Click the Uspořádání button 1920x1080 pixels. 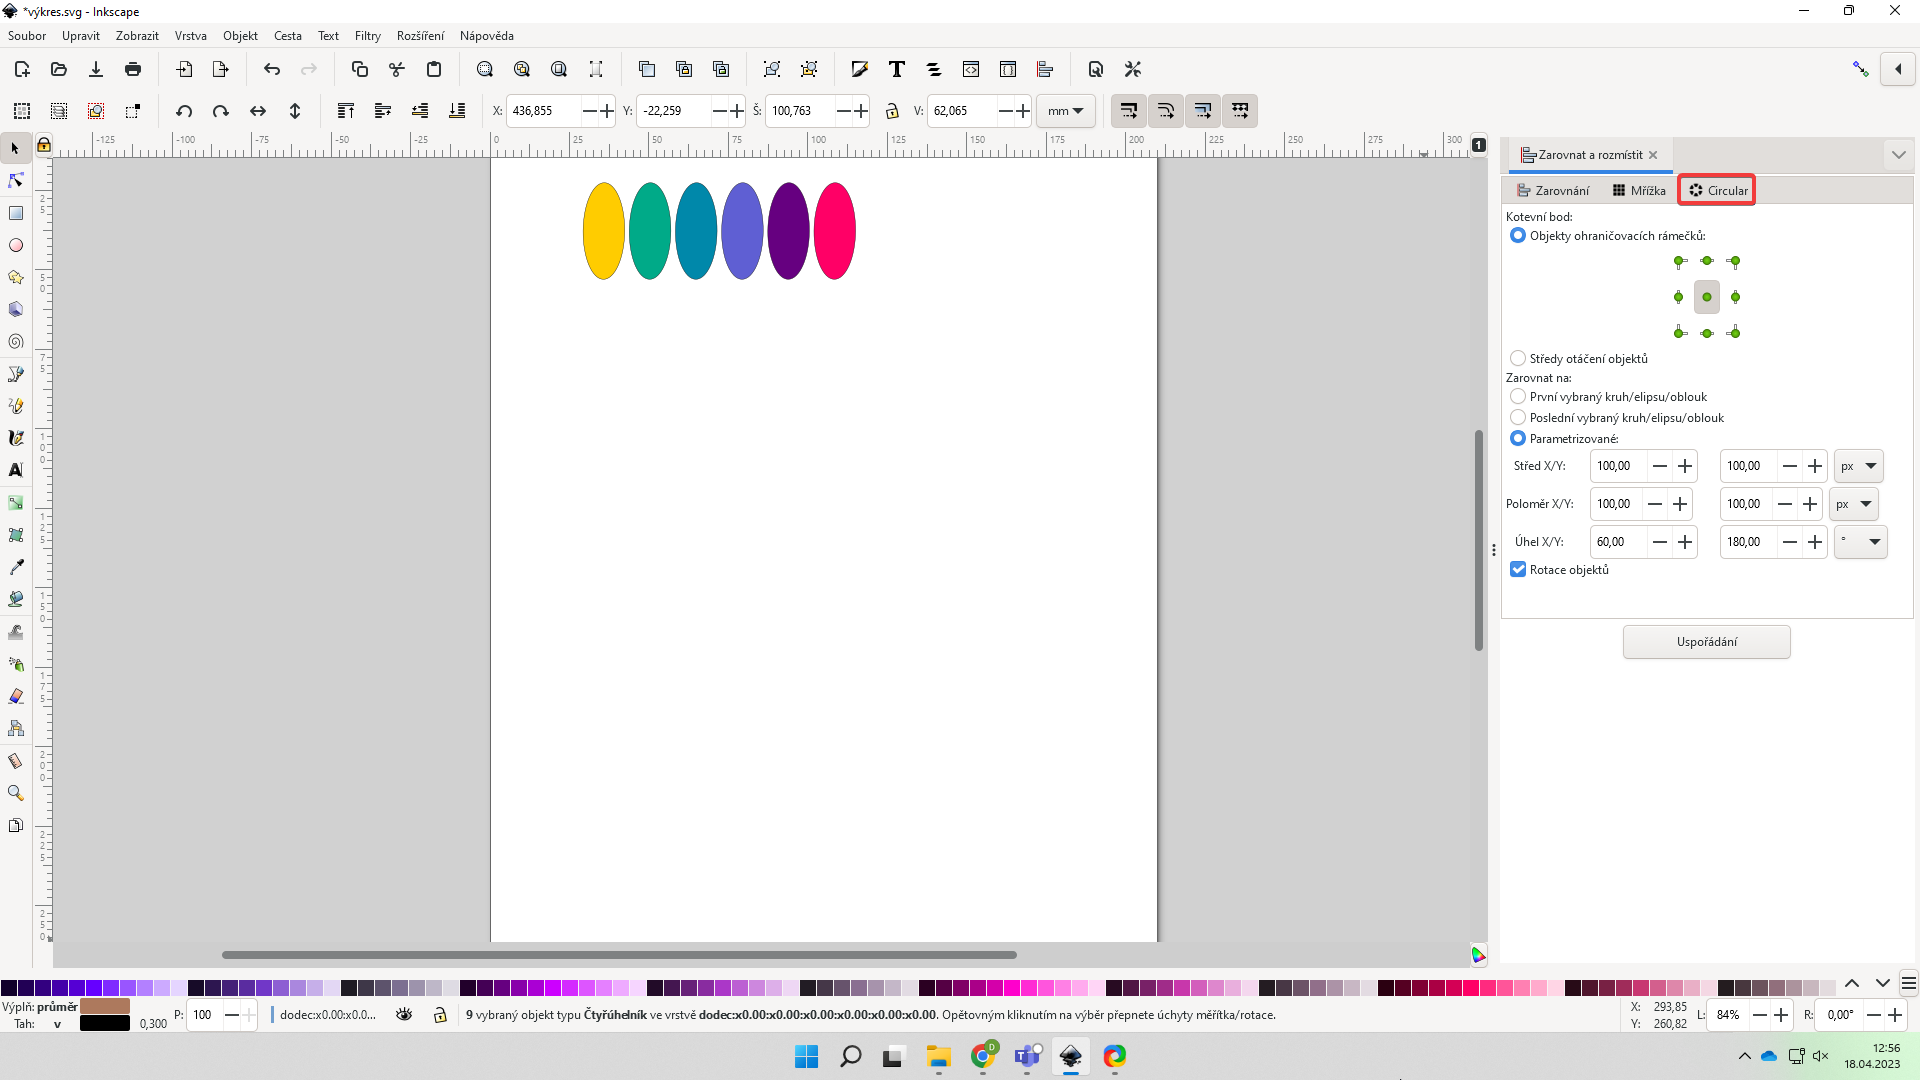pyautogui.click(x=1706, y=641)
